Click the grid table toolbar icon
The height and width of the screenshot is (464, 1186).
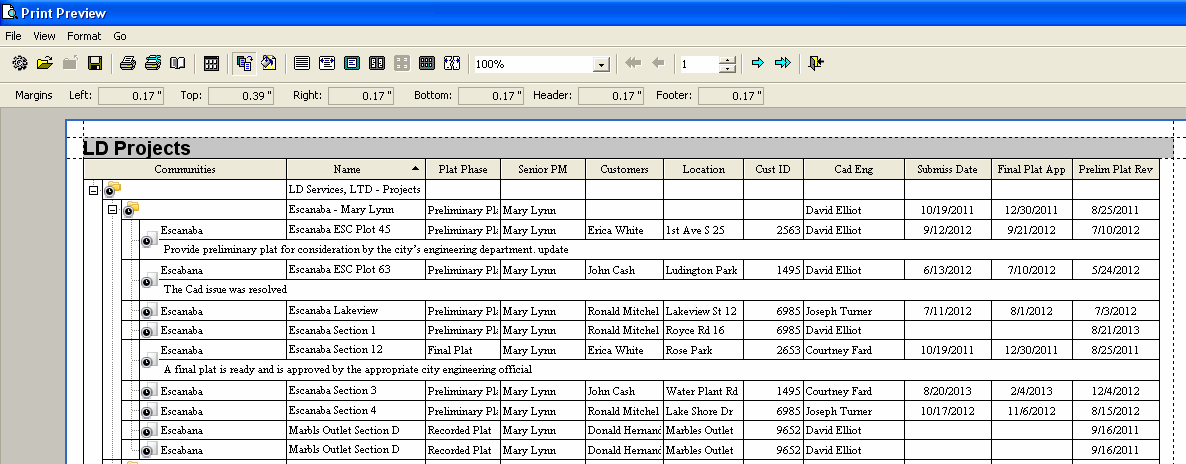pos(211,63)
